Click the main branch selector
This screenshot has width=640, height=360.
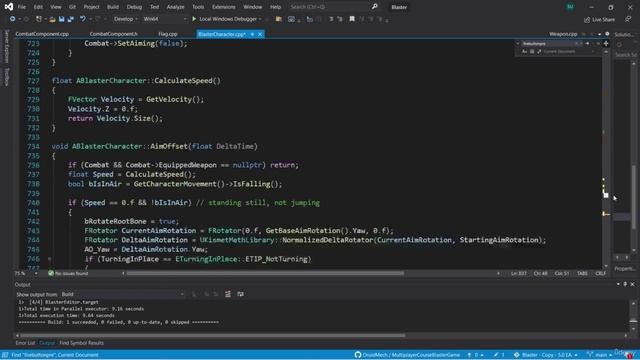click(599, 355)
